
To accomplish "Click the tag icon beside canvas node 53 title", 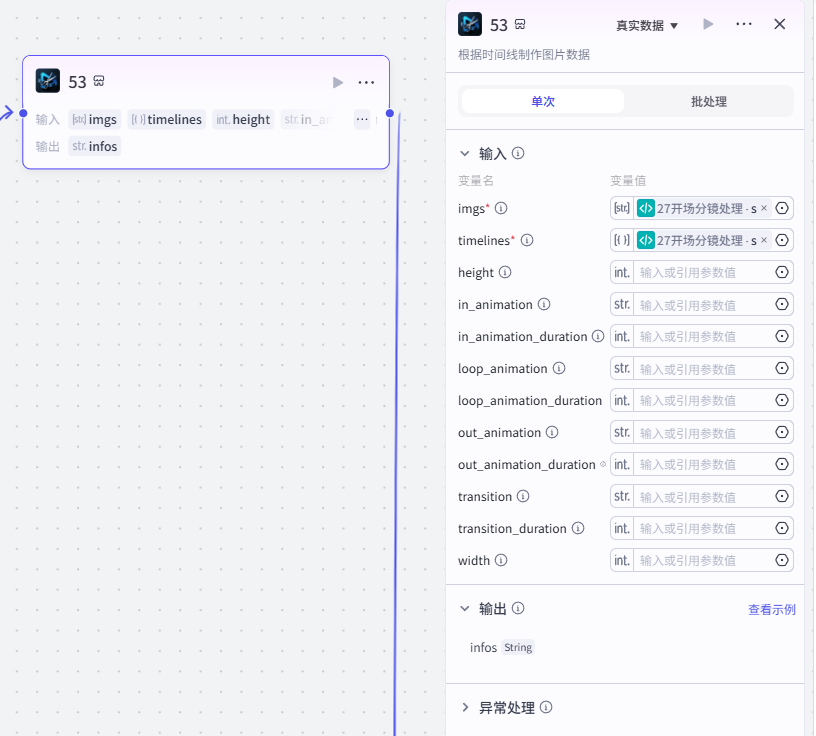I will tap(99, 81).
